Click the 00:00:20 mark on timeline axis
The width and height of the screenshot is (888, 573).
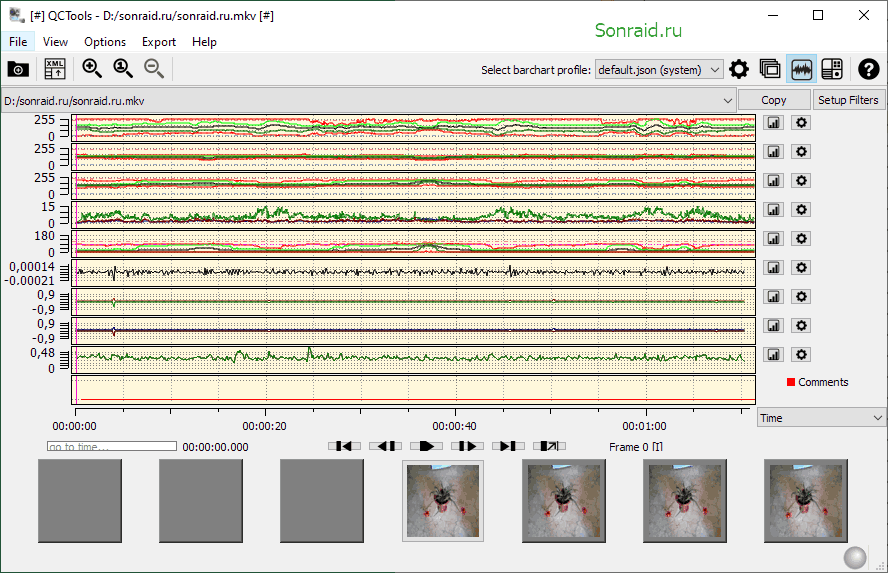tap(264, 426)
